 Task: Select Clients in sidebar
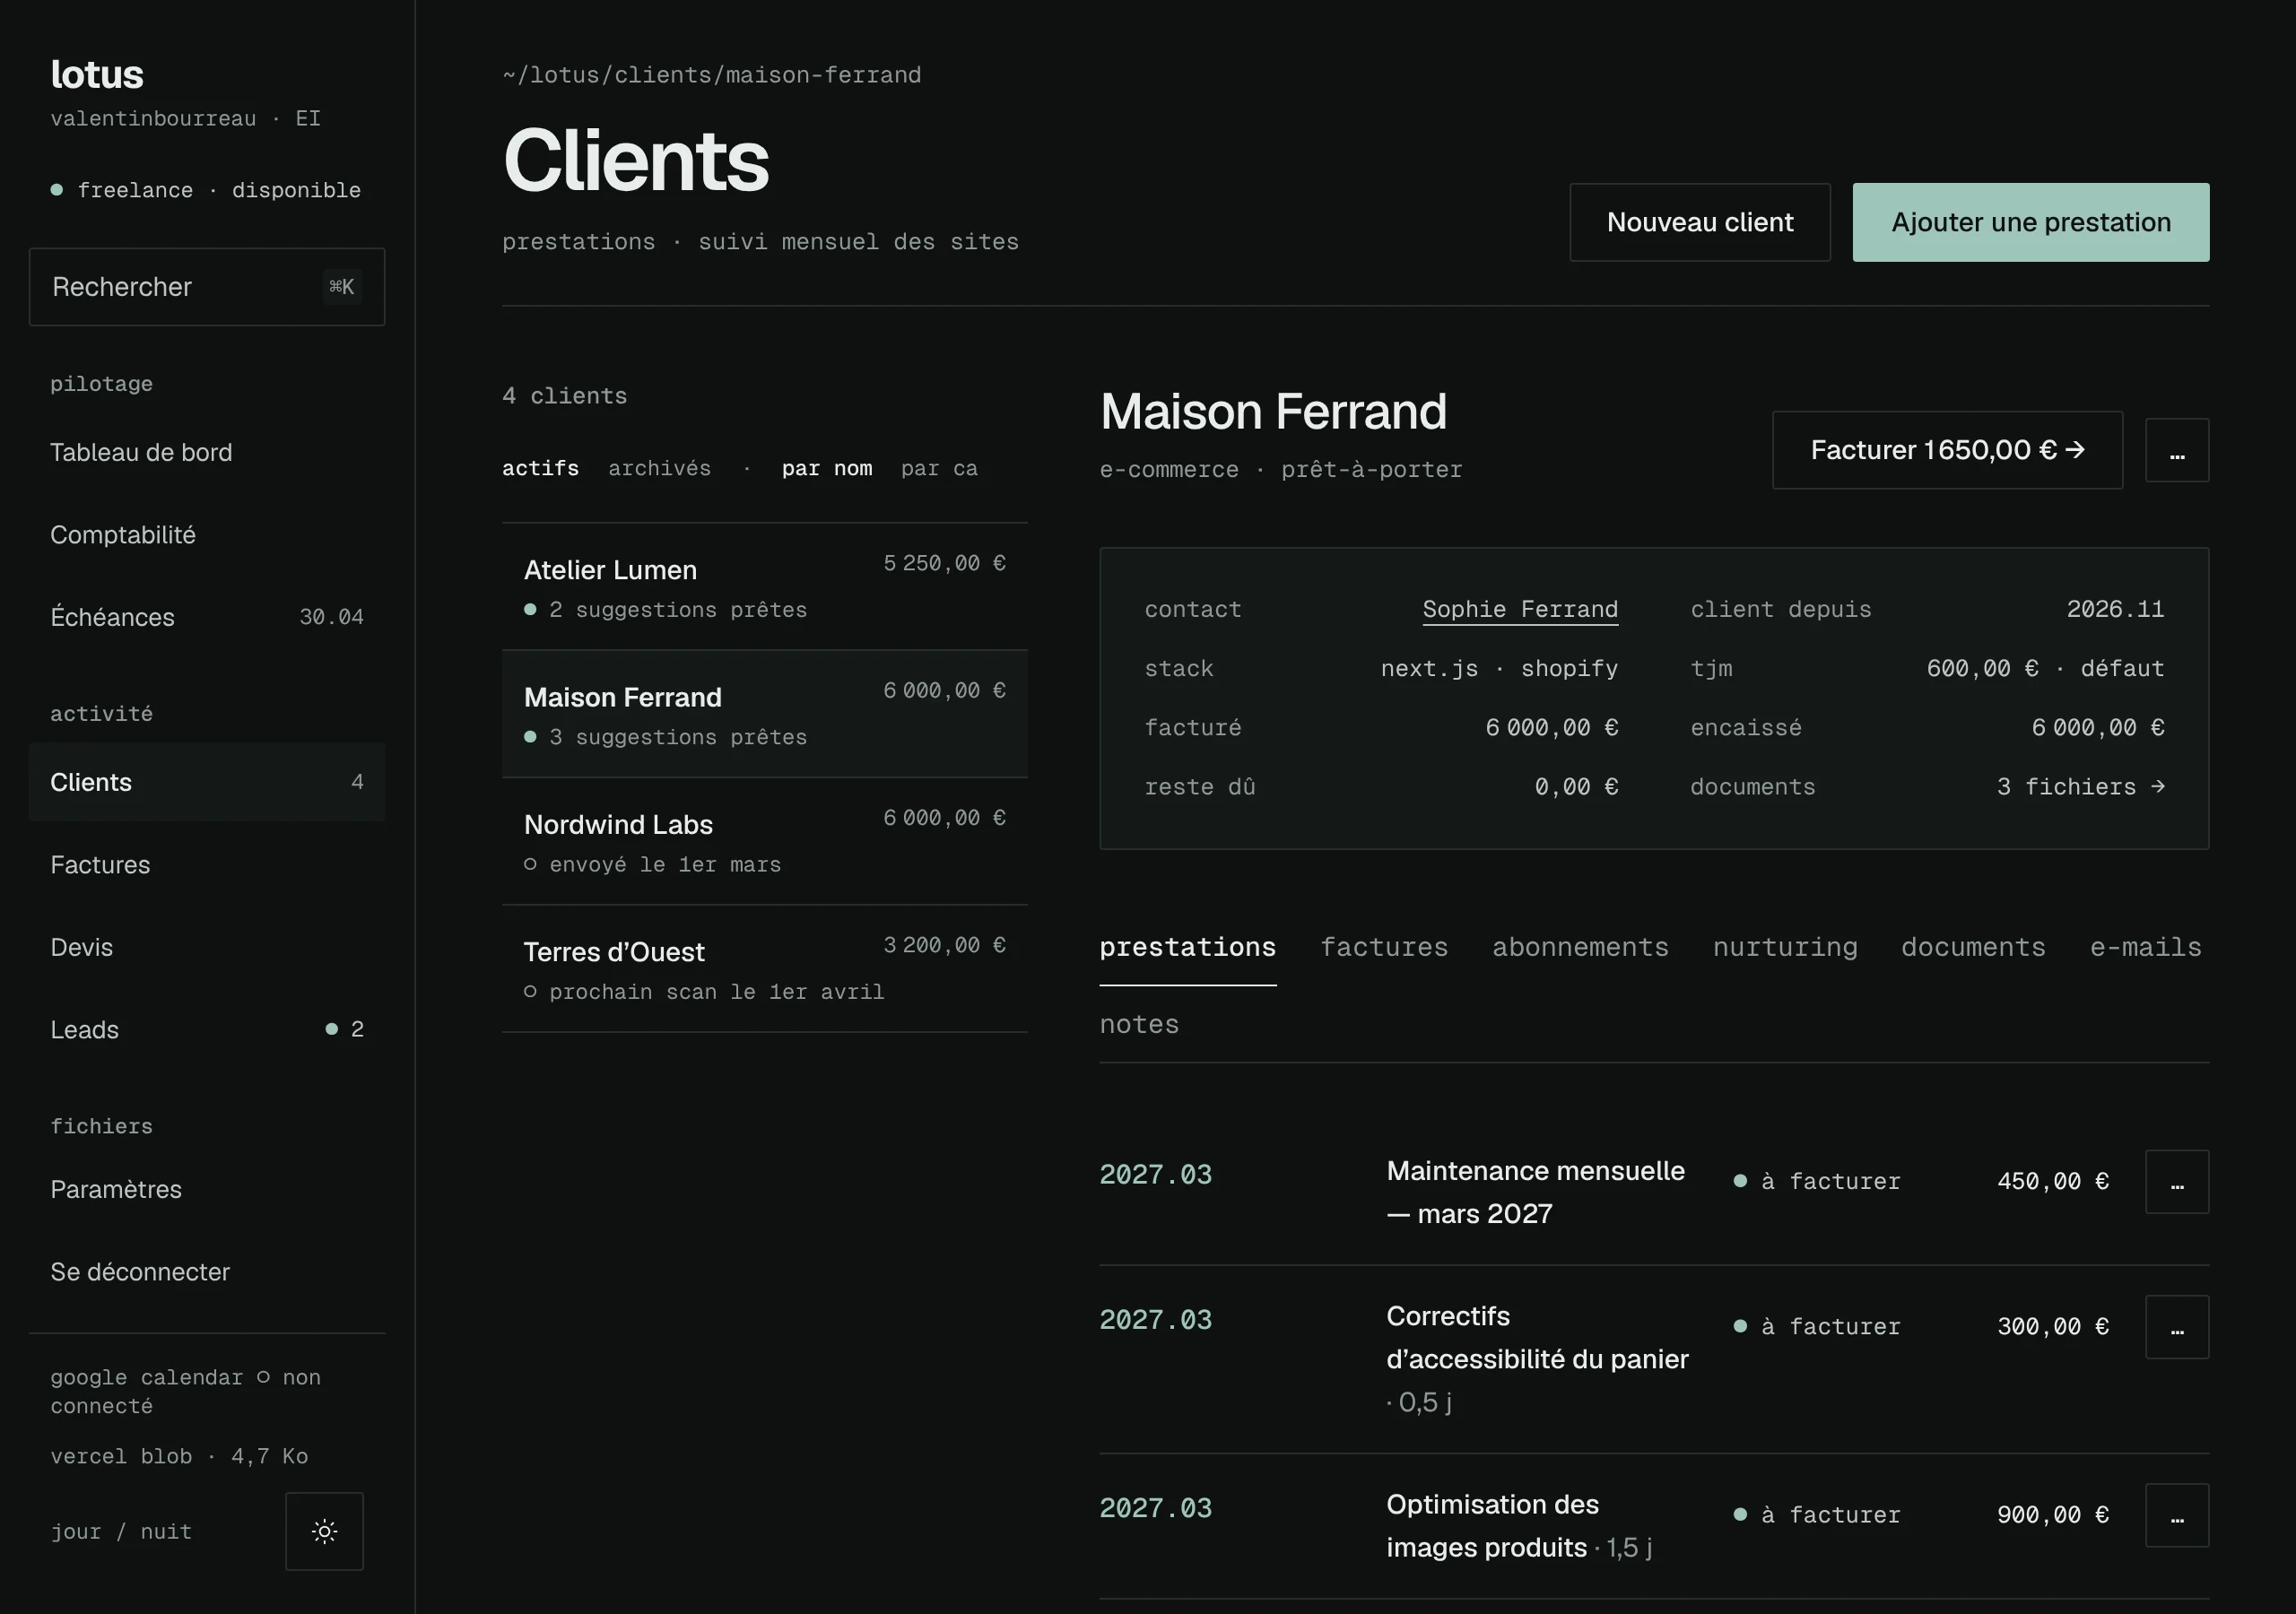pyautogui.click(x=207, y=782)
